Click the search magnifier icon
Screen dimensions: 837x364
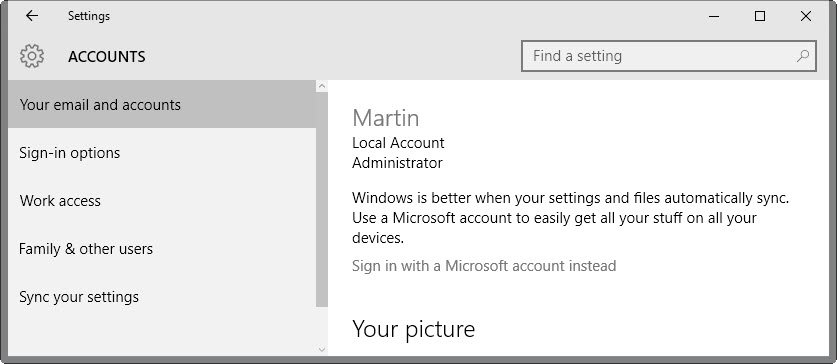click(802, 56)
